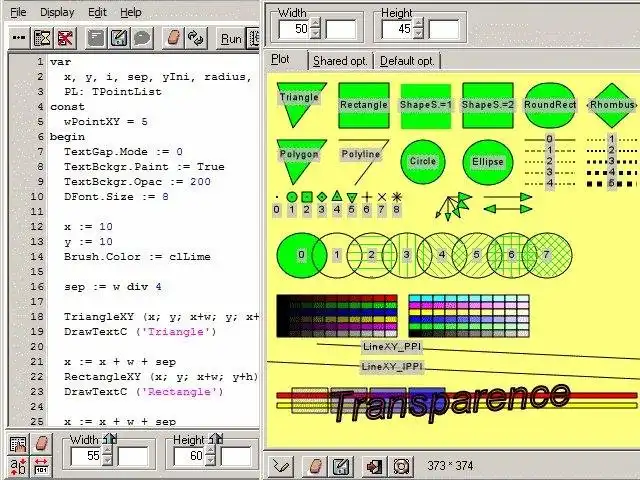Click code line 14 'Brush.Color := clLime'
The image size is (640, 480).
coord(137,257)
